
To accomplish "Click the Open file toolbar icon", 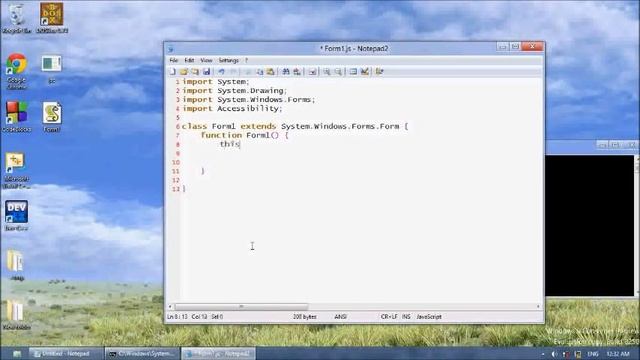I will click(184, 72).
